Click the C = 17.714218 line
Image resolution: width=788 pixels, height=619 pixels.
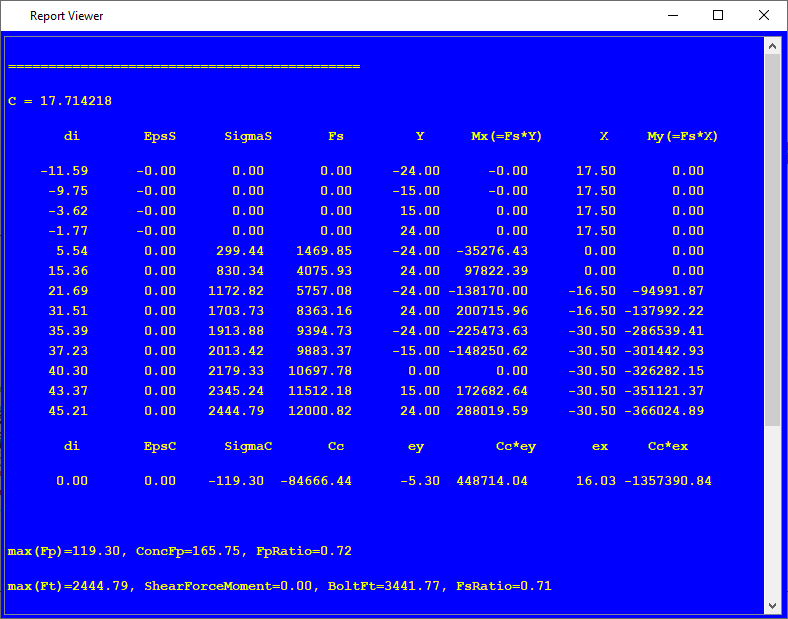[60, 101]
